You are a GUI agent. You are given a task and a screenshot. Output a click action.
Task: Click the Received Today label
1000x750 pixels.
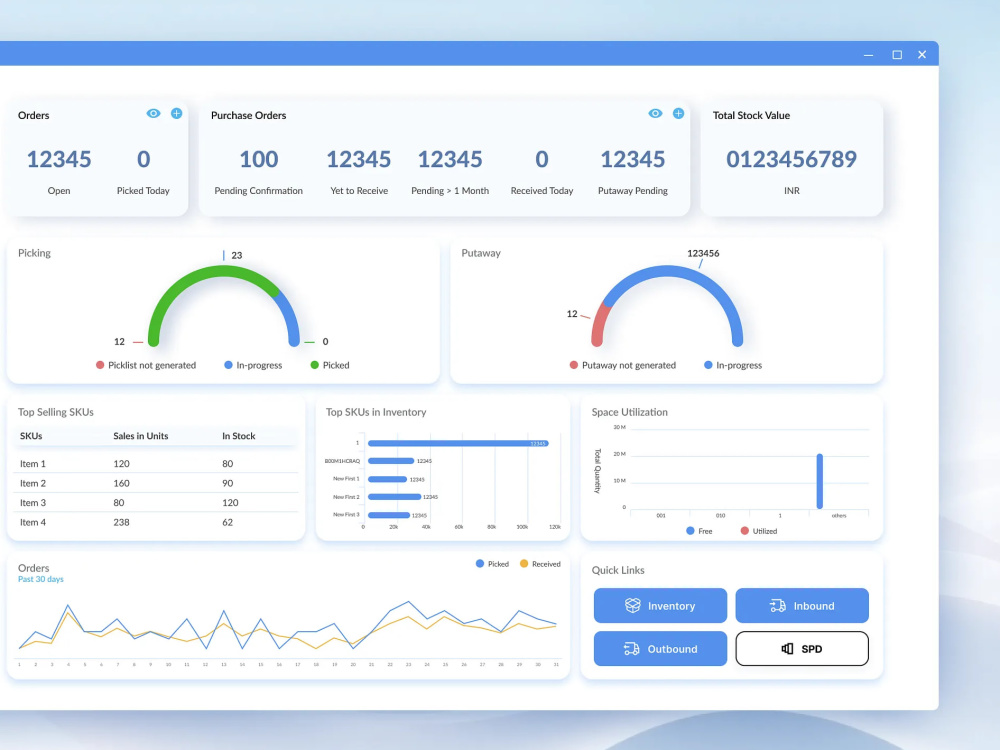coord(542,191)
